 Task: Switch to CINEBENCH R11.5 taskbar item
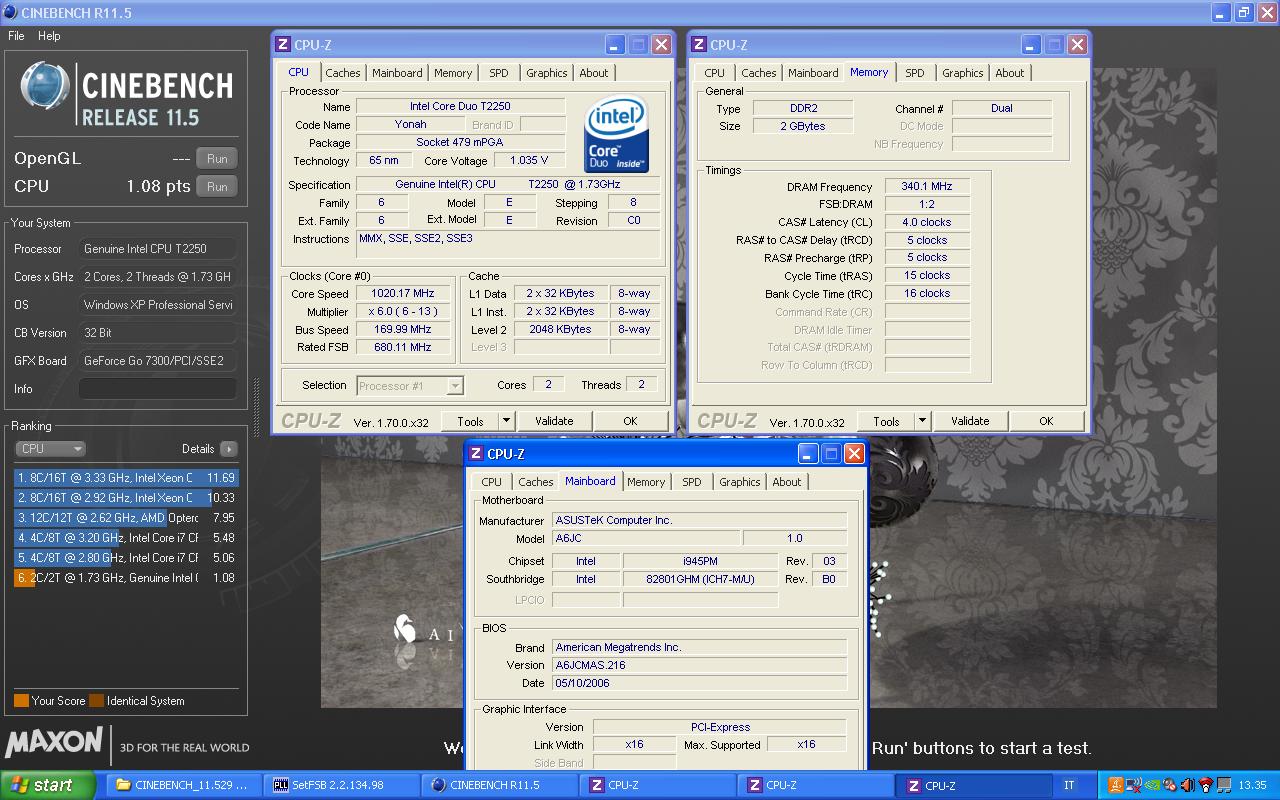click(500, 785)
